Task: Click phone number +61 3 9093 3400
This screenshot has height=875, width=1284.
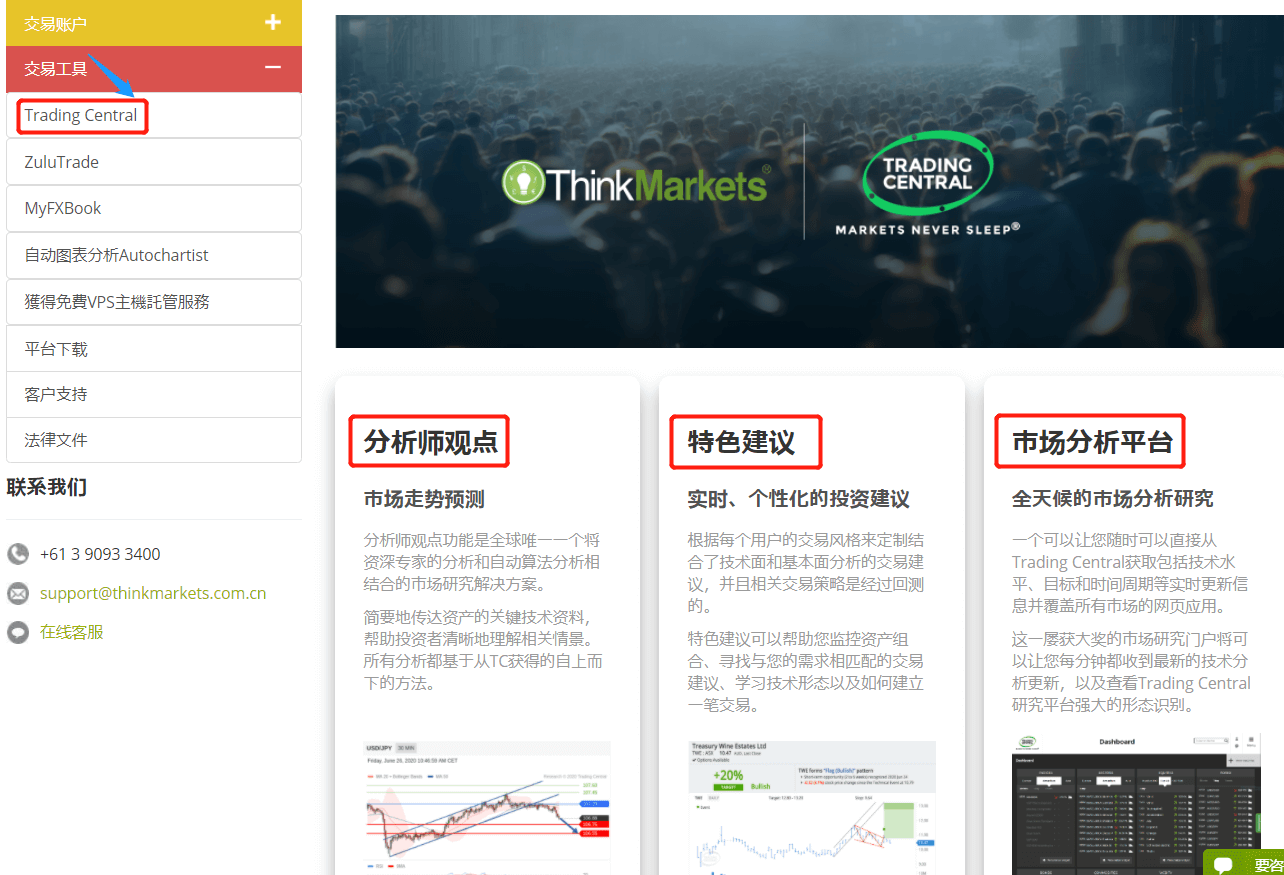Action: (100, 554)
